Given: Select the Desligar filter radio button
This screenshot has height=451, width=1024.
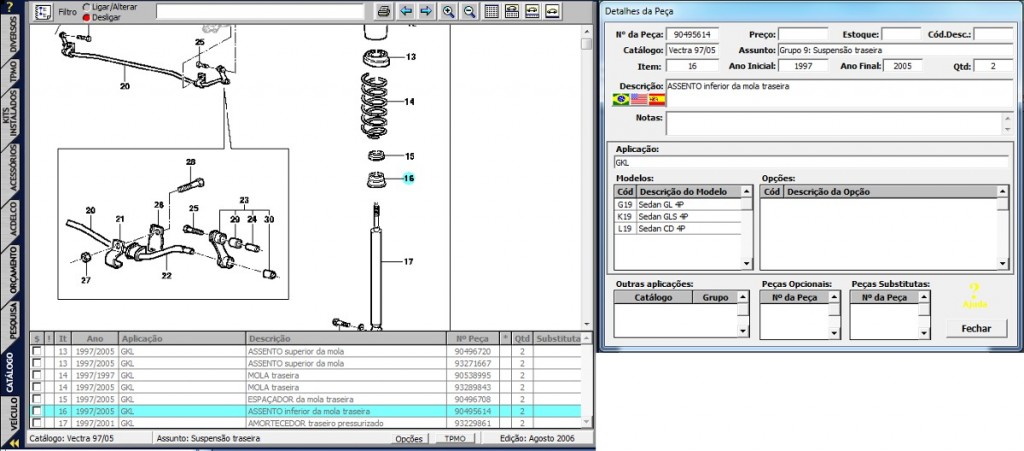Looking at the screenshot, I should (87, 18).
